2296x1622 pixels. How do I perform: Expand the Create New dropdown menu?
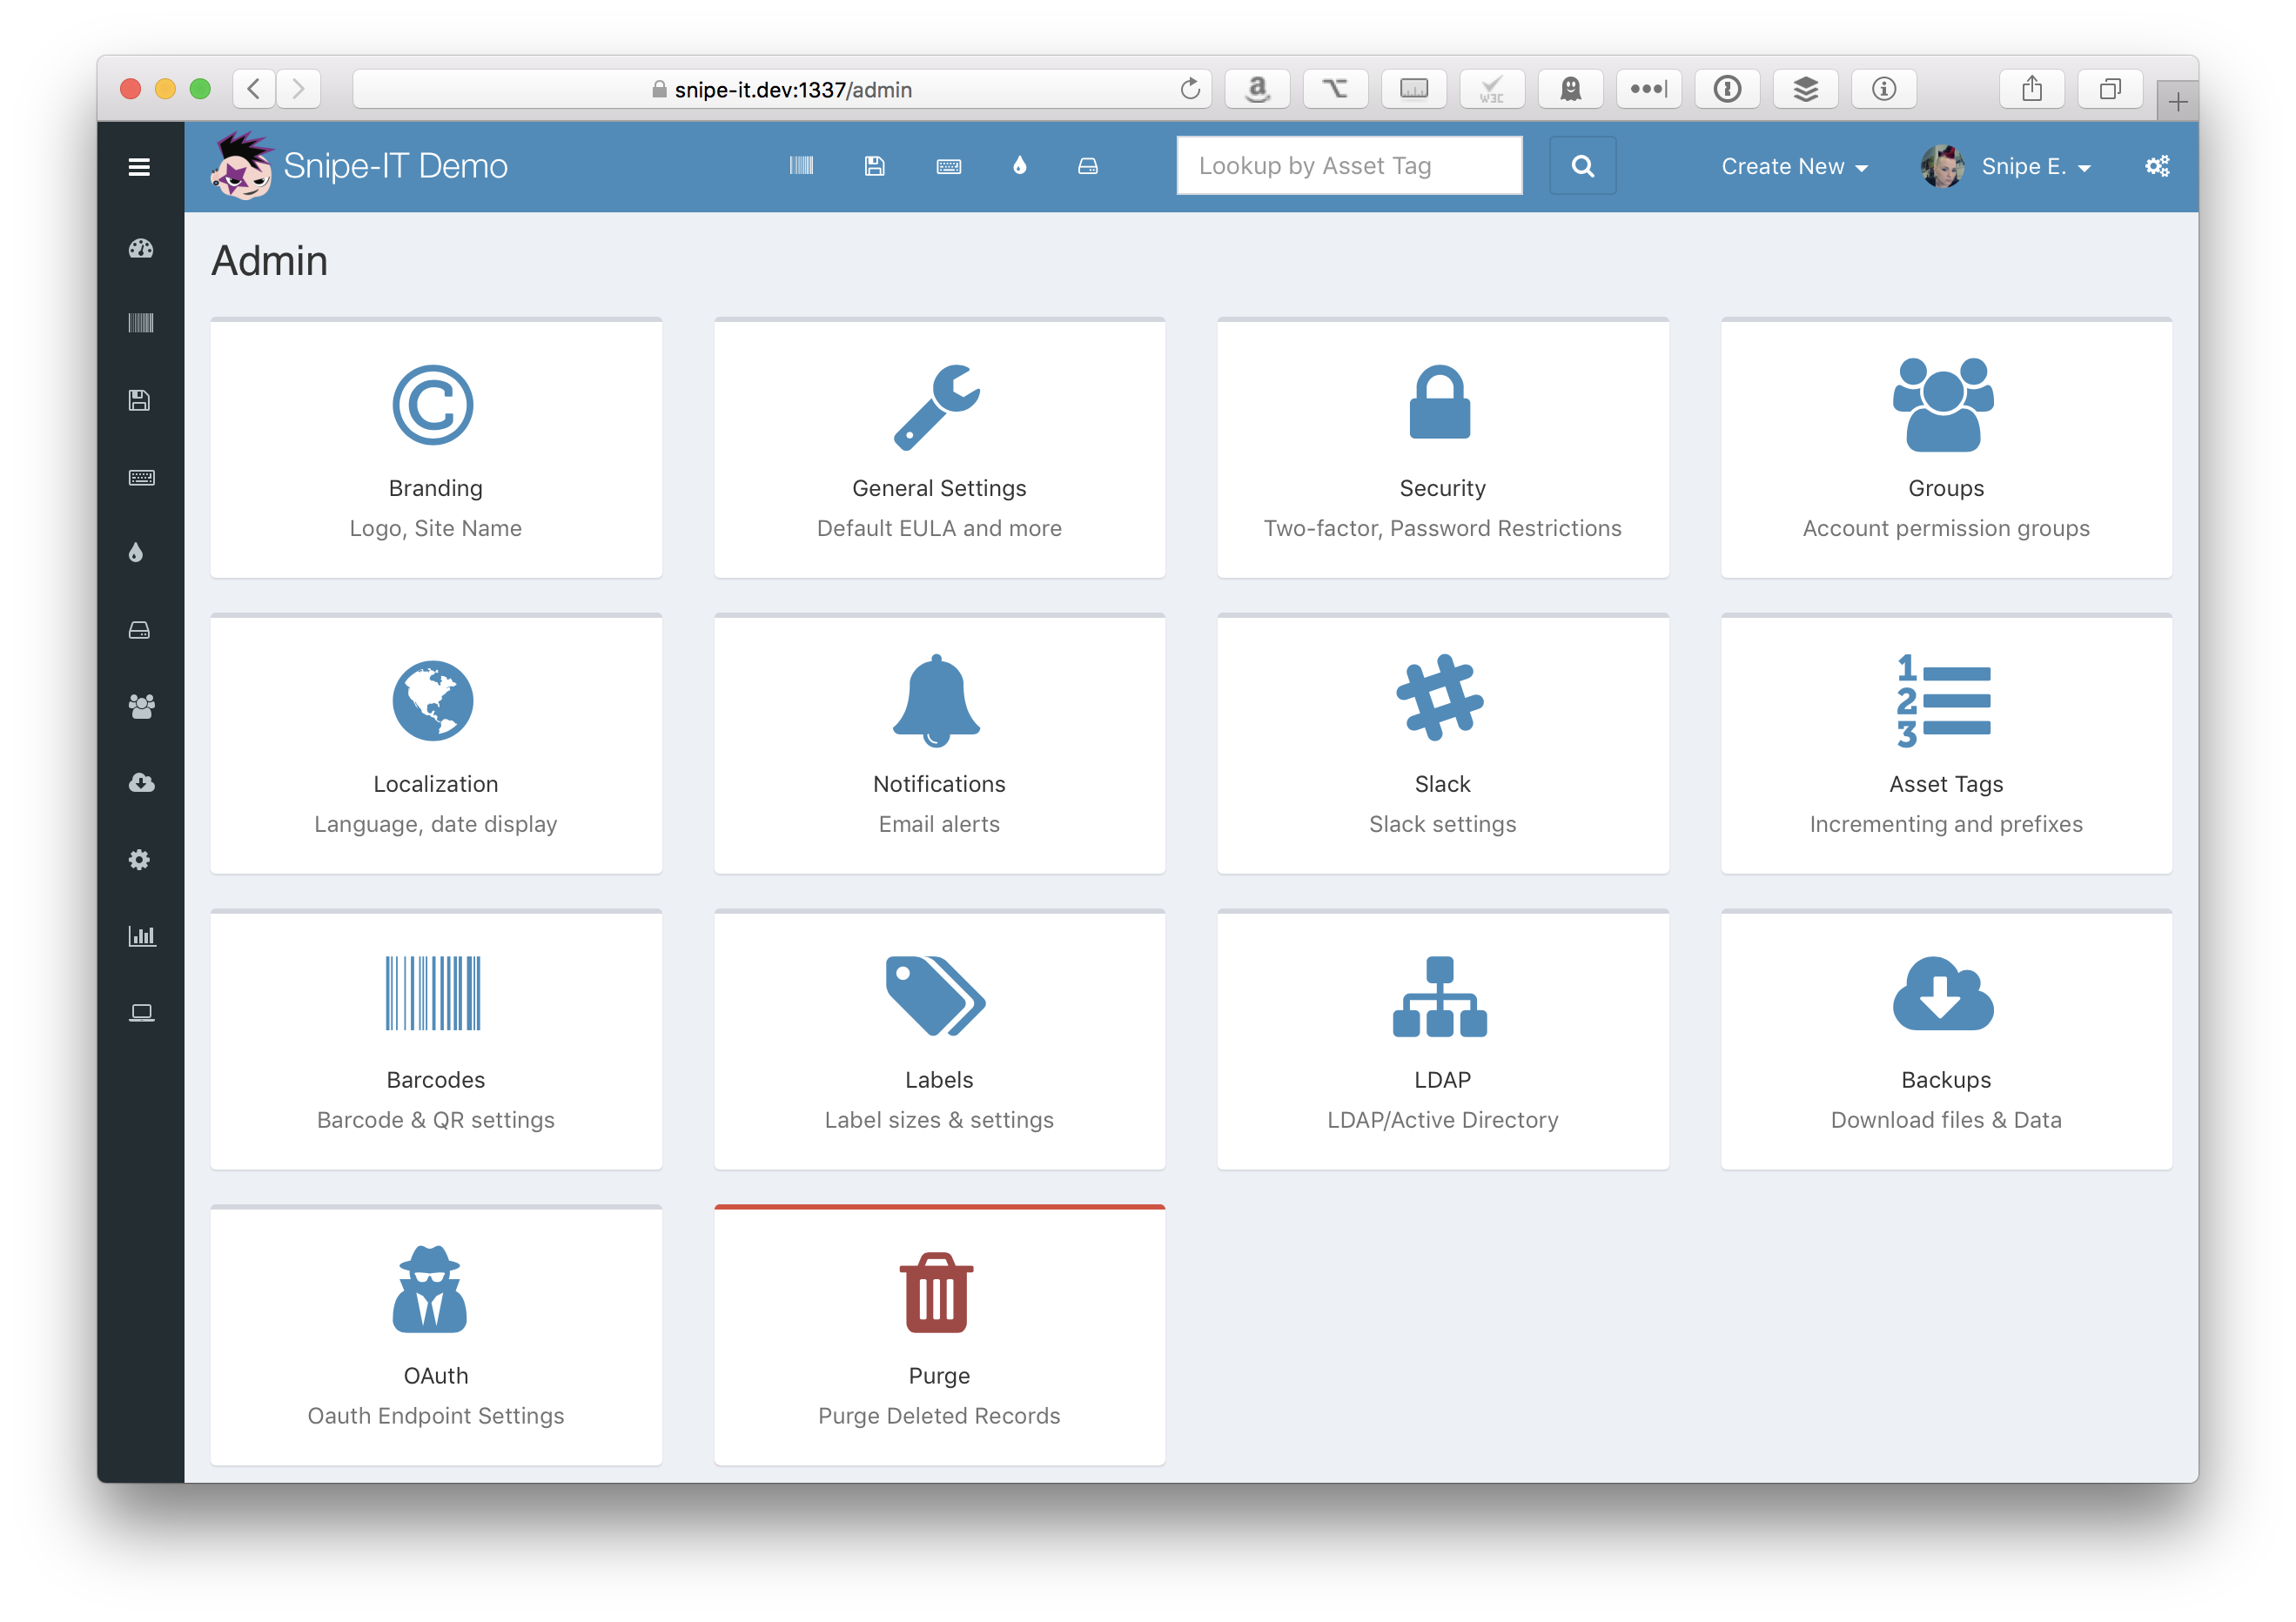tap(1790, 167)
